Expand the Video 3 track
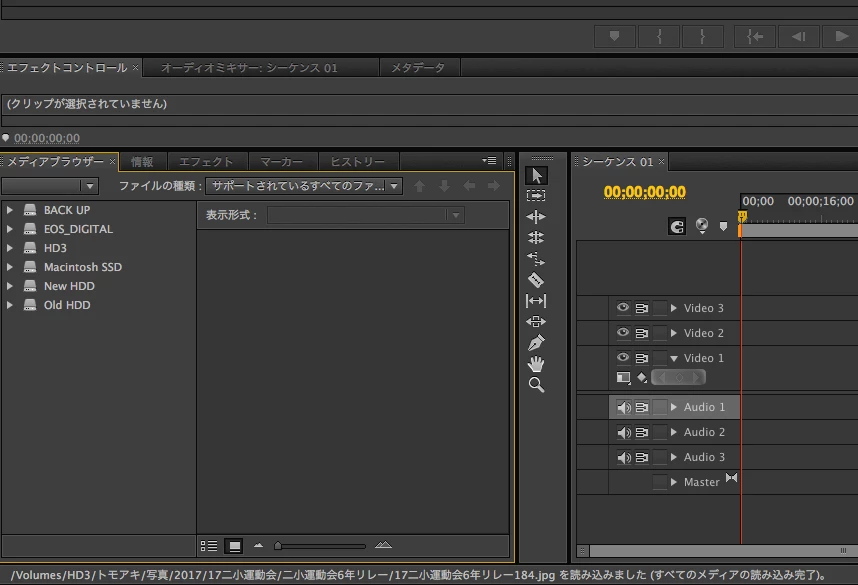 pos(674,308)
